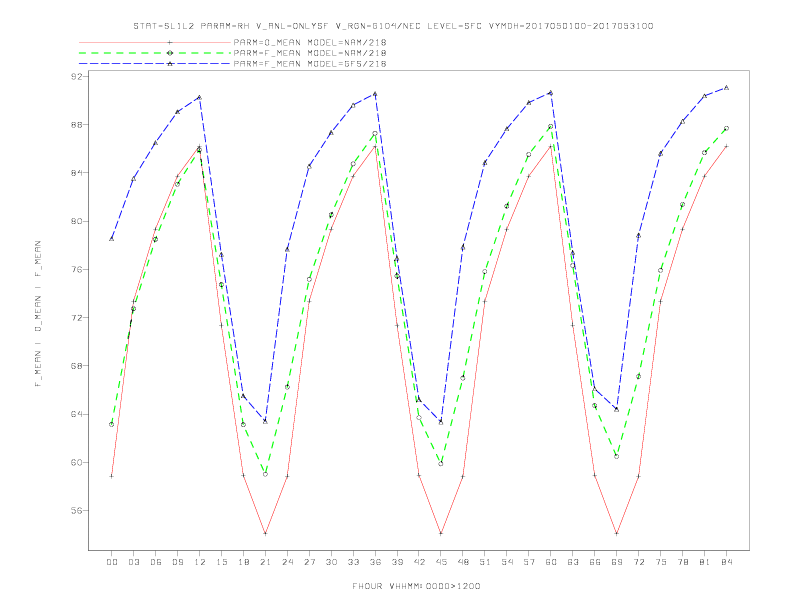792x612 pixels.
Task: Click x-axis tick label 81
Action: coord(705,562)
